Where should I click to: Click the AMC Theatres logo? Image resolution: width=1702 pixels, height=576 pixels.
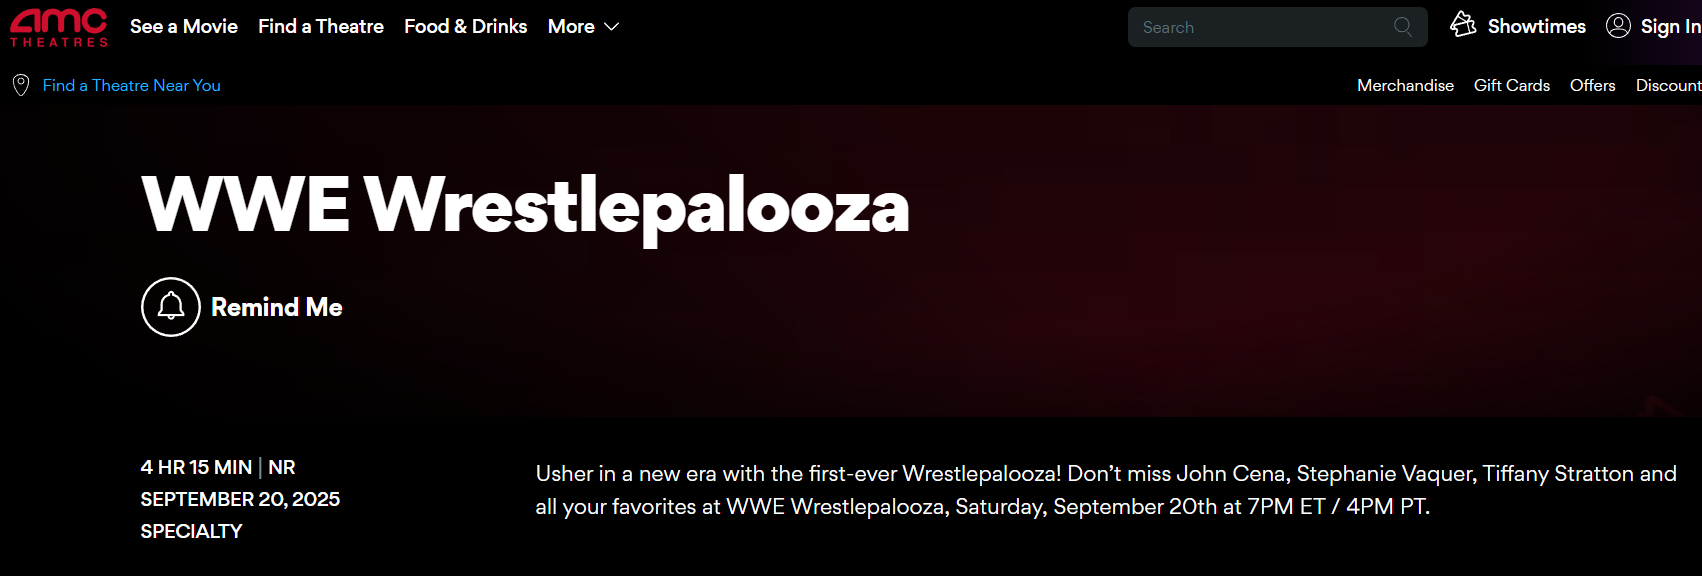click(59, 27)
